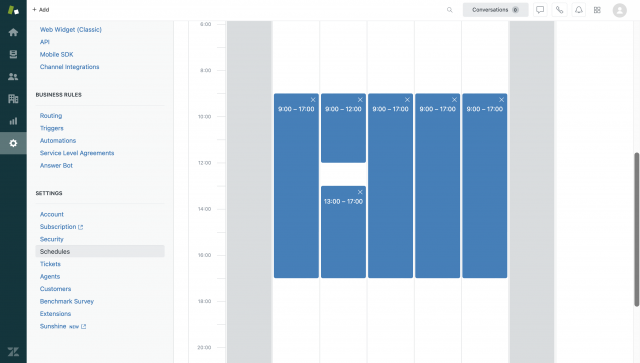Open the Automations link
Screen dimensions: 640x363
(58, 140)
